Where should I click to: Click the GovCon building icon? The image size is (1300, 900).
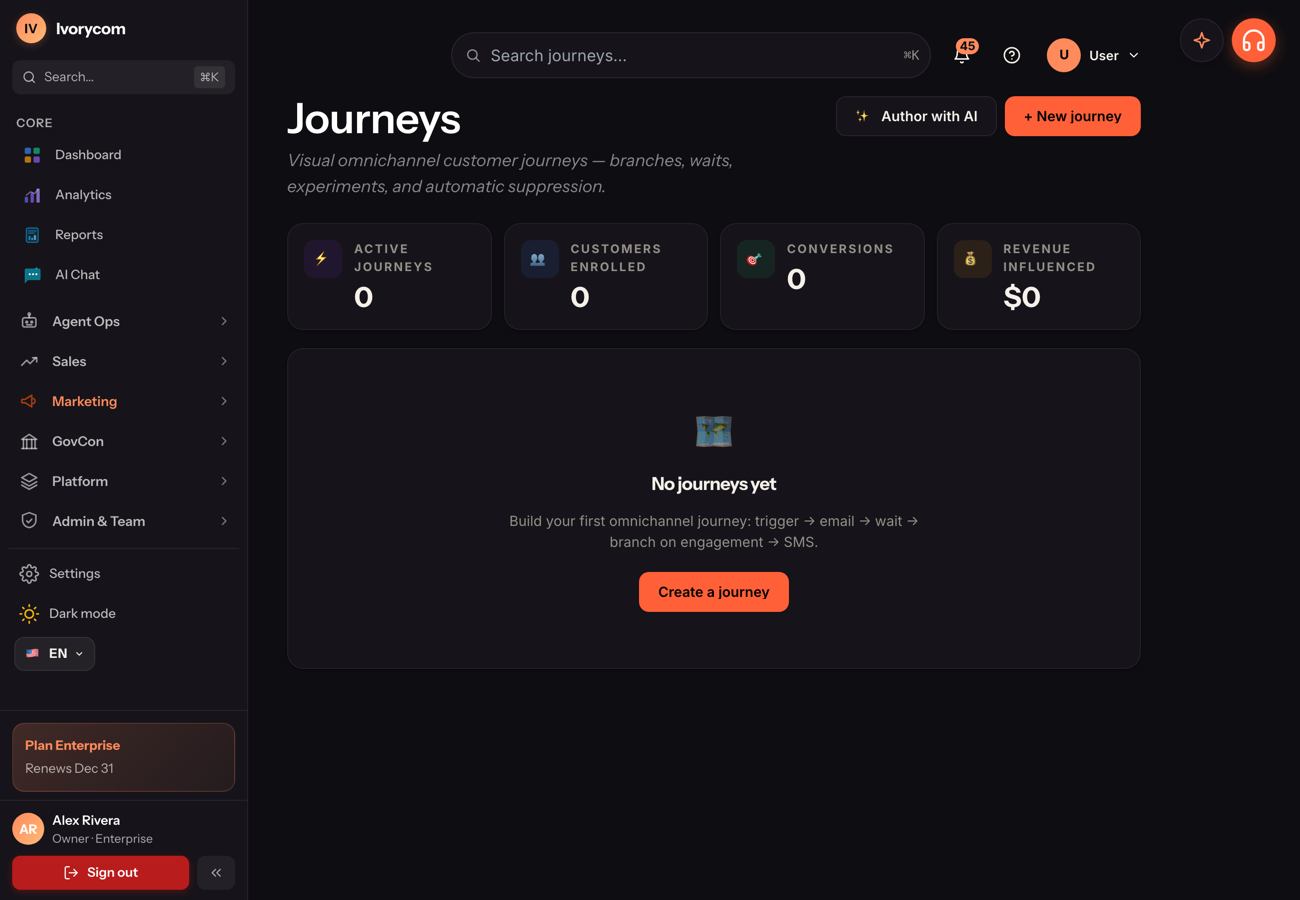pos(29,441)
